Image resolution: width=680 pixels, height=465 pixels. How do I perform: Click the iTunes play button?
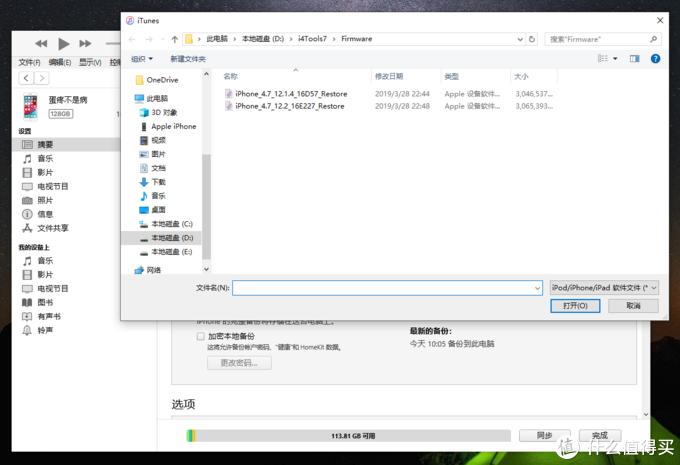click(64, 43)
